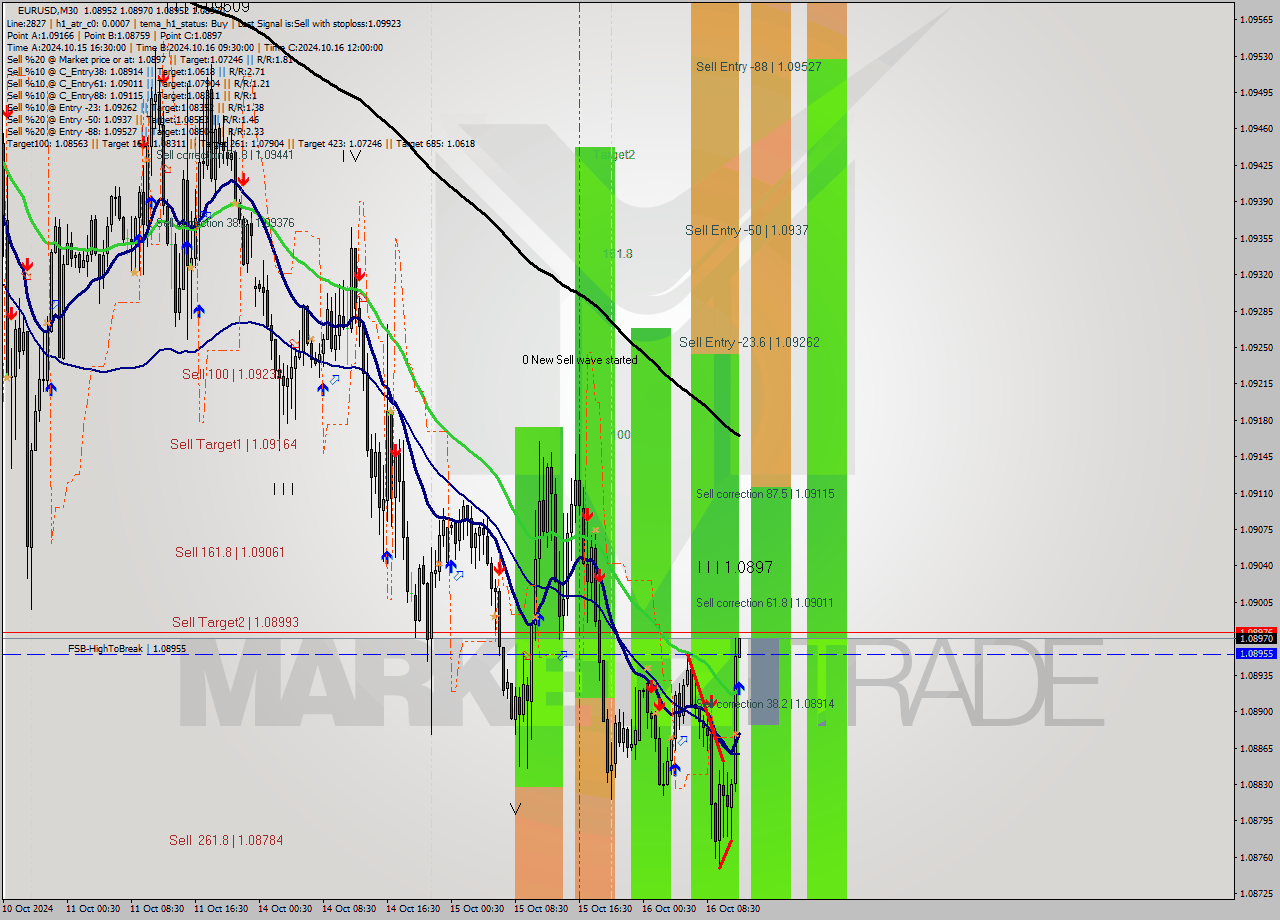Click the 1.08830 price axis label

click(x=1256, y=784)
